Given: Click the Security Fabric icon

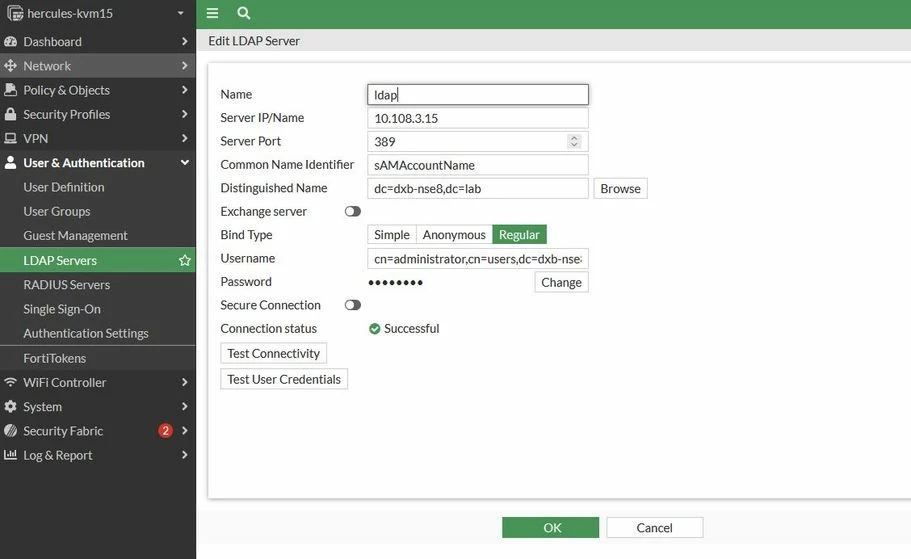Looking at the screenshot, I should tap(10, 431).
